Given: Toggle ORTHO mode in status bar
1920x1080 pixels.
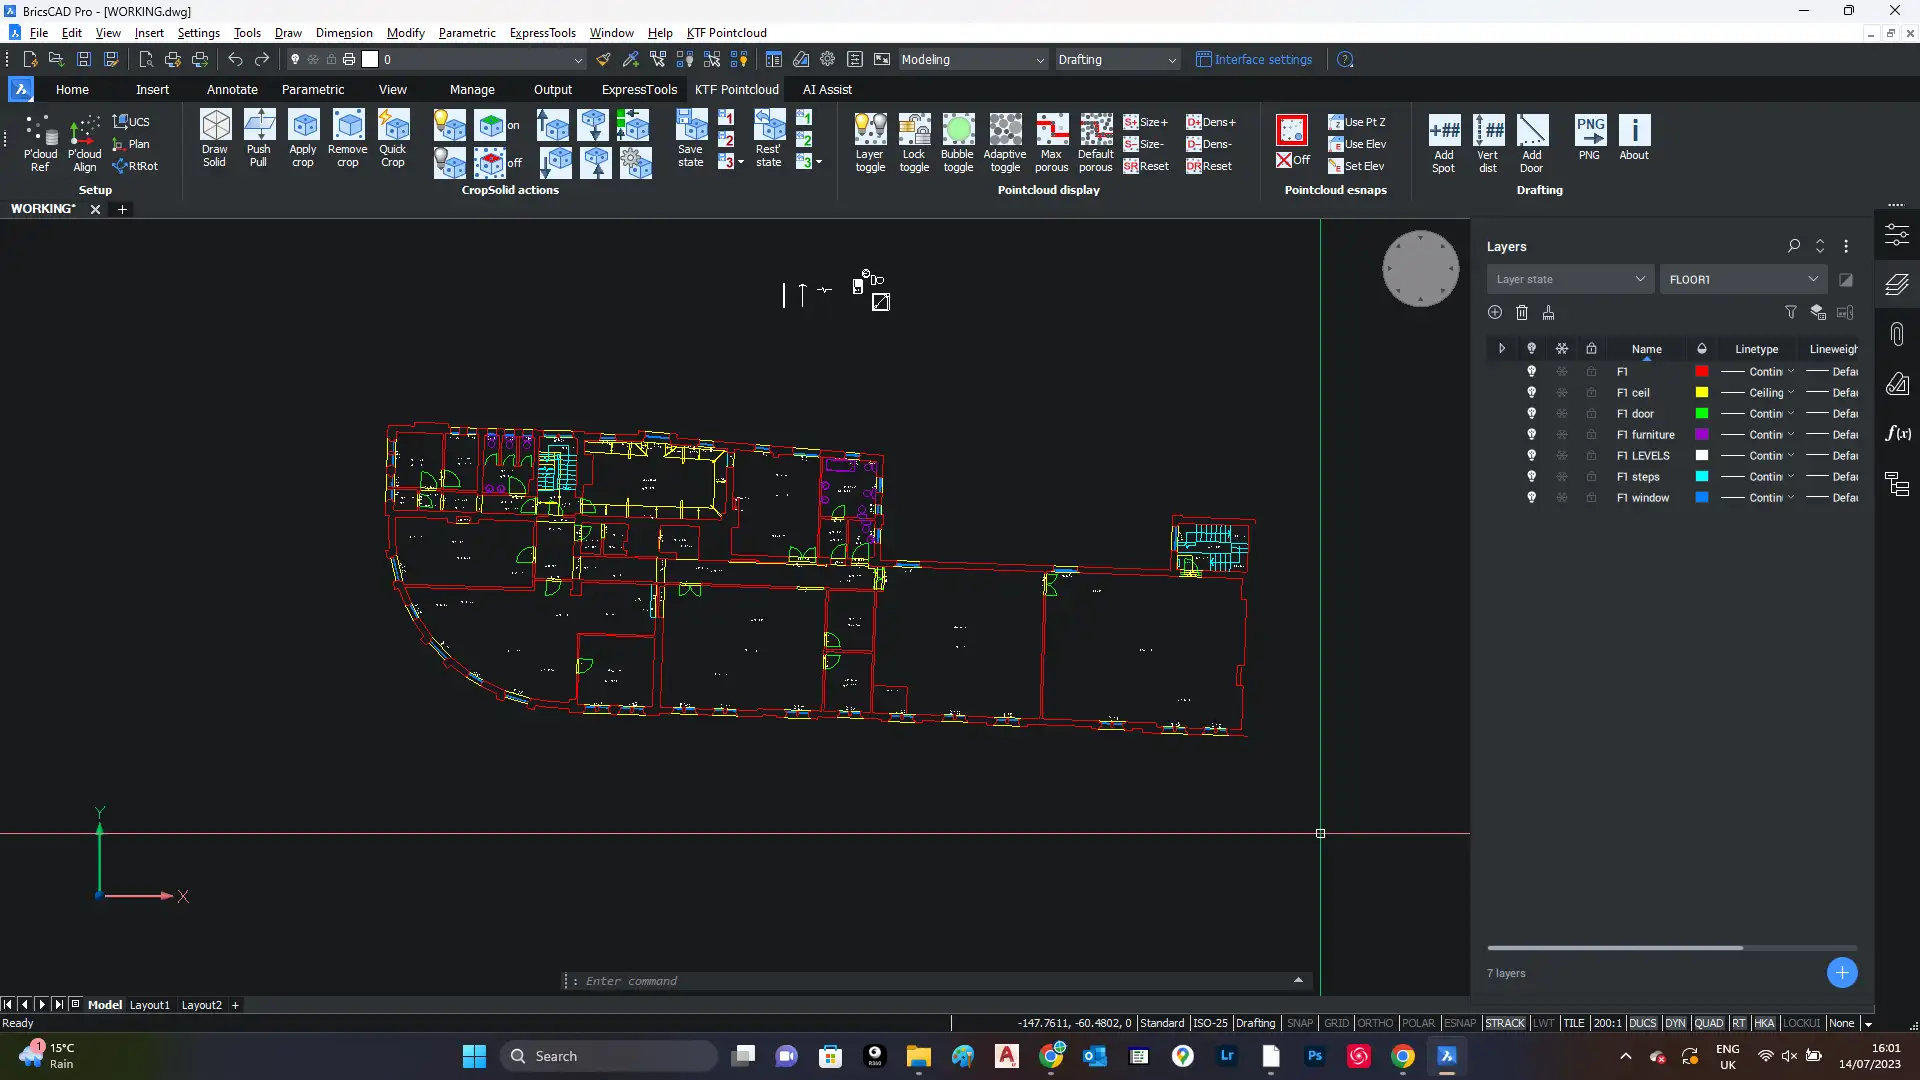Looking at the screenshot, I should 1375,1023.
